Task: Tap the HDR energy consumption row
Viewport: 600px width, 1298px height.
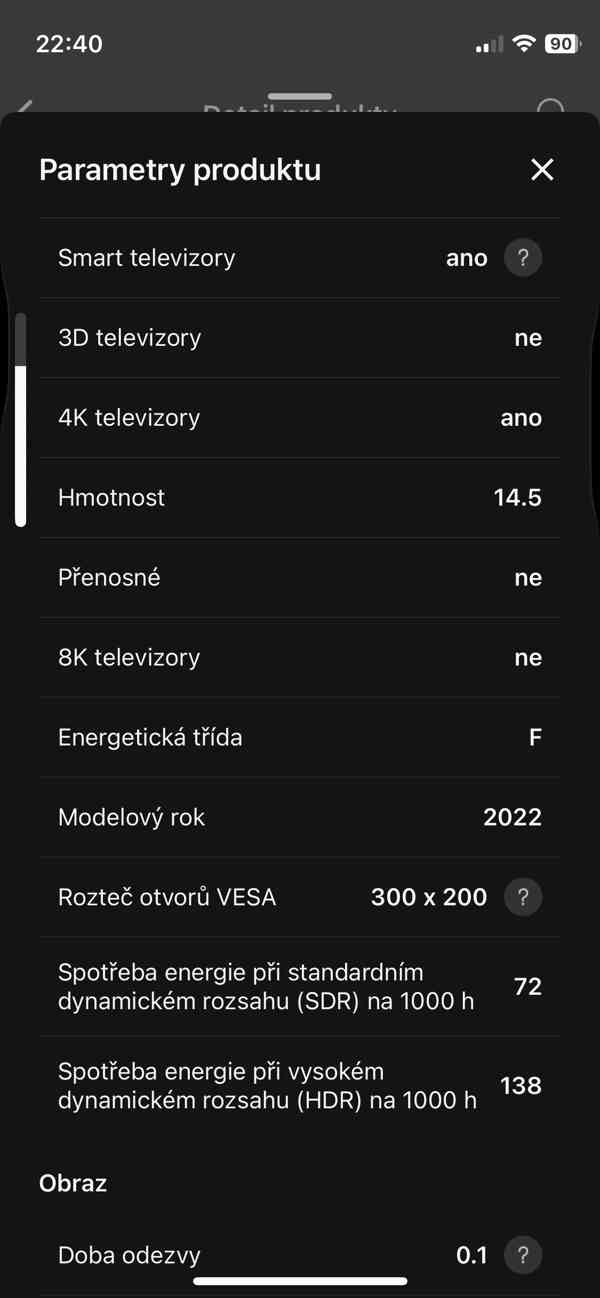Action: (x=300, y=1086)
